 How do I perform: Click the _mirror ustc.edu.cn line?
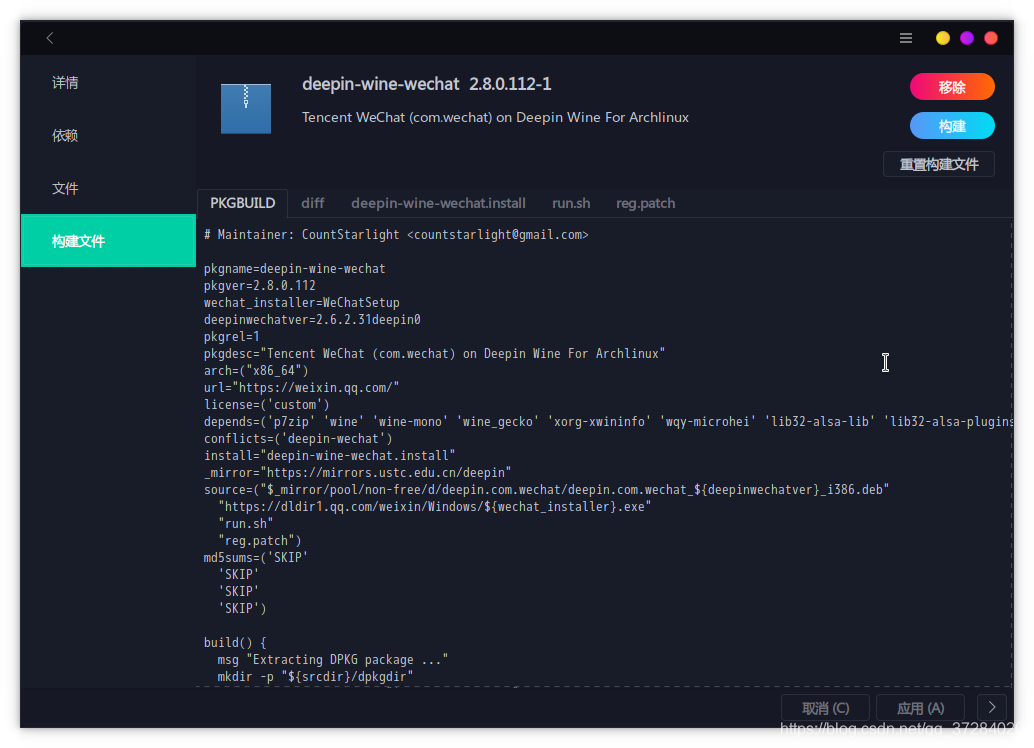pyautogui.click(x=357, y=473)
